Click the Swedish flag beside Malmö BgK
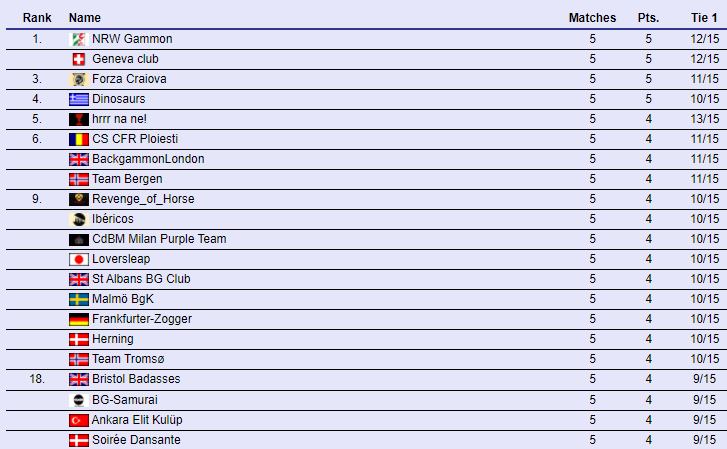Image resolution: width=727 pixels, height=449 pixels. pos(79,299)
